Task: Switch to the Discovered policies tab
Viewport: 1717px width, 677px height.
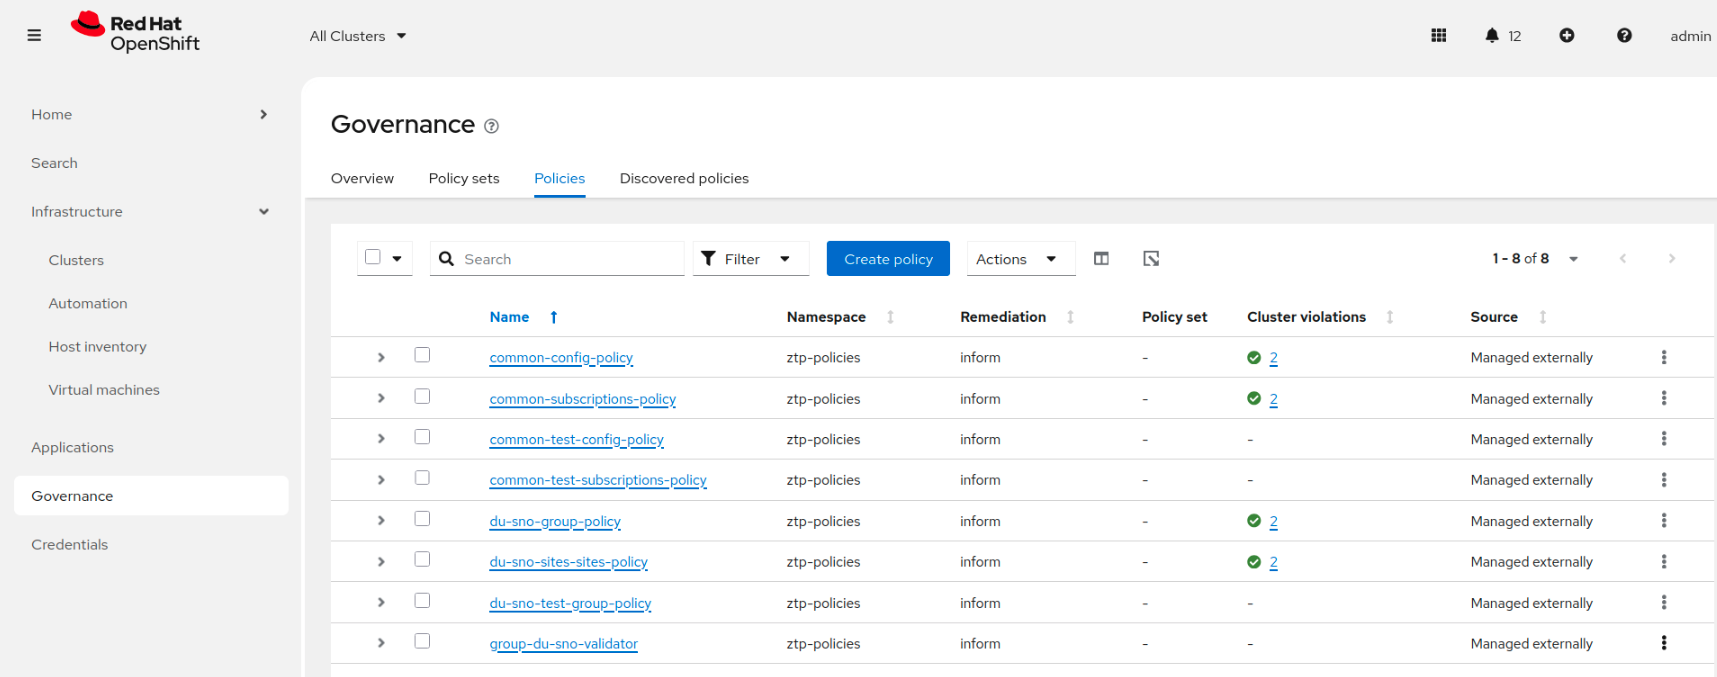Action: click(684, 178)
